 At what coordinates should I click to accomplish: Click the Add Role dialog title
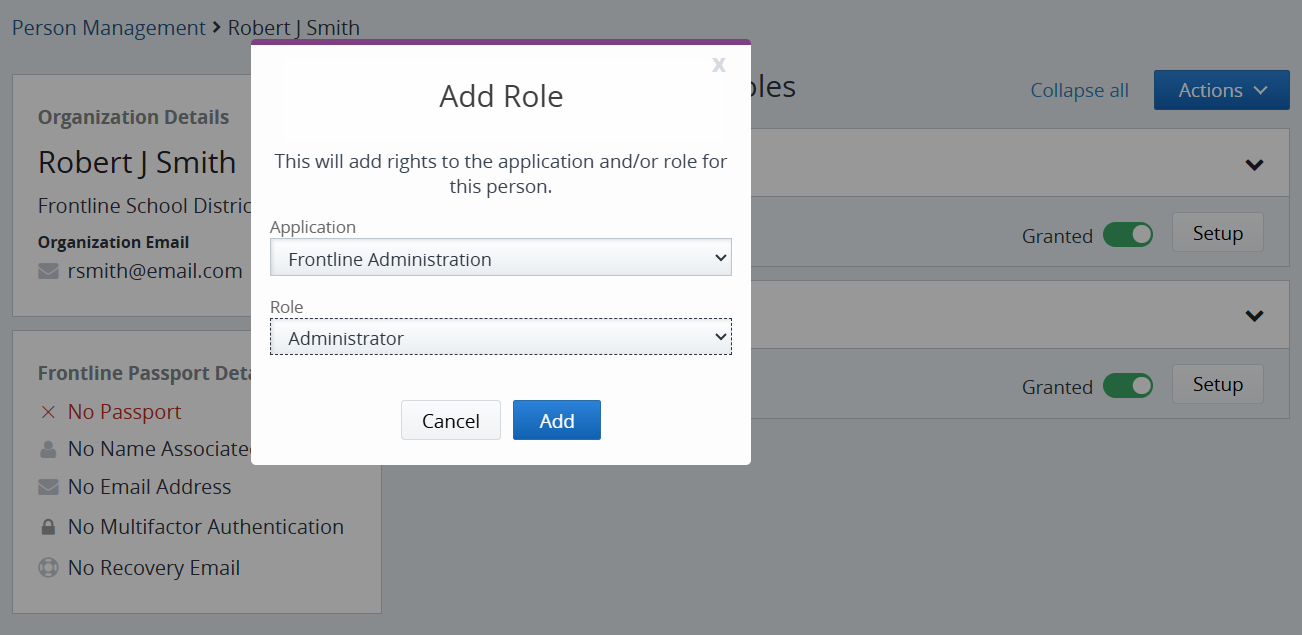[501, 96]
